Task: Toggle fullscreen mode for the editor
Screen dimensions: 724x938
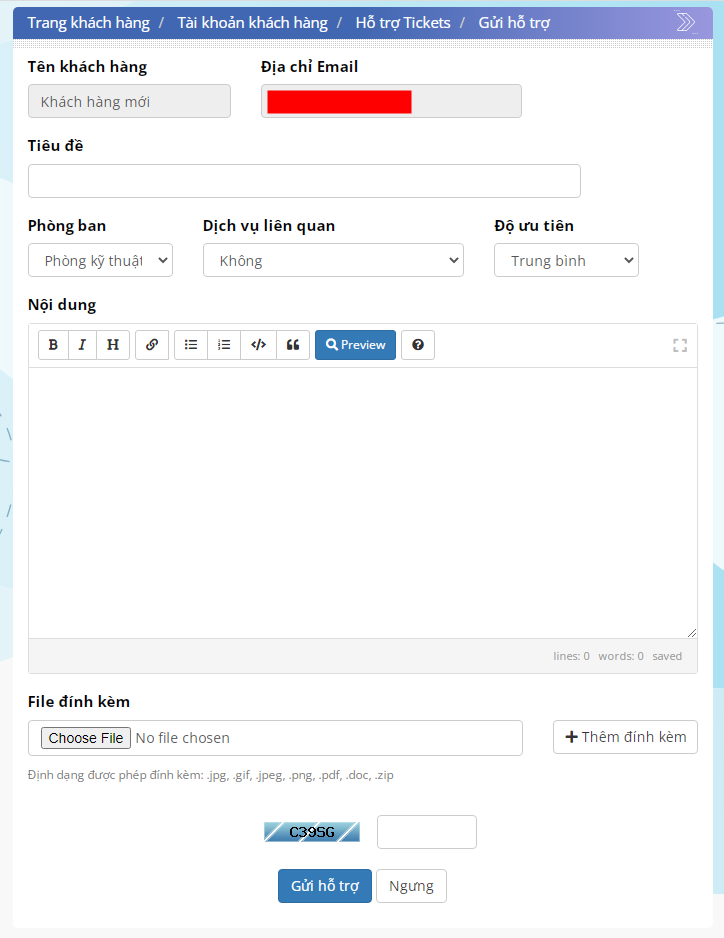Action: pos(680,346)
